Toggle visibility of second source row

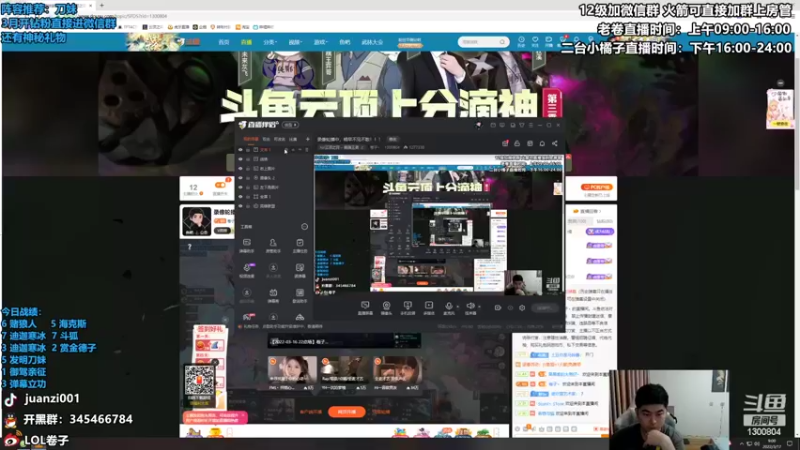(240, 159)
